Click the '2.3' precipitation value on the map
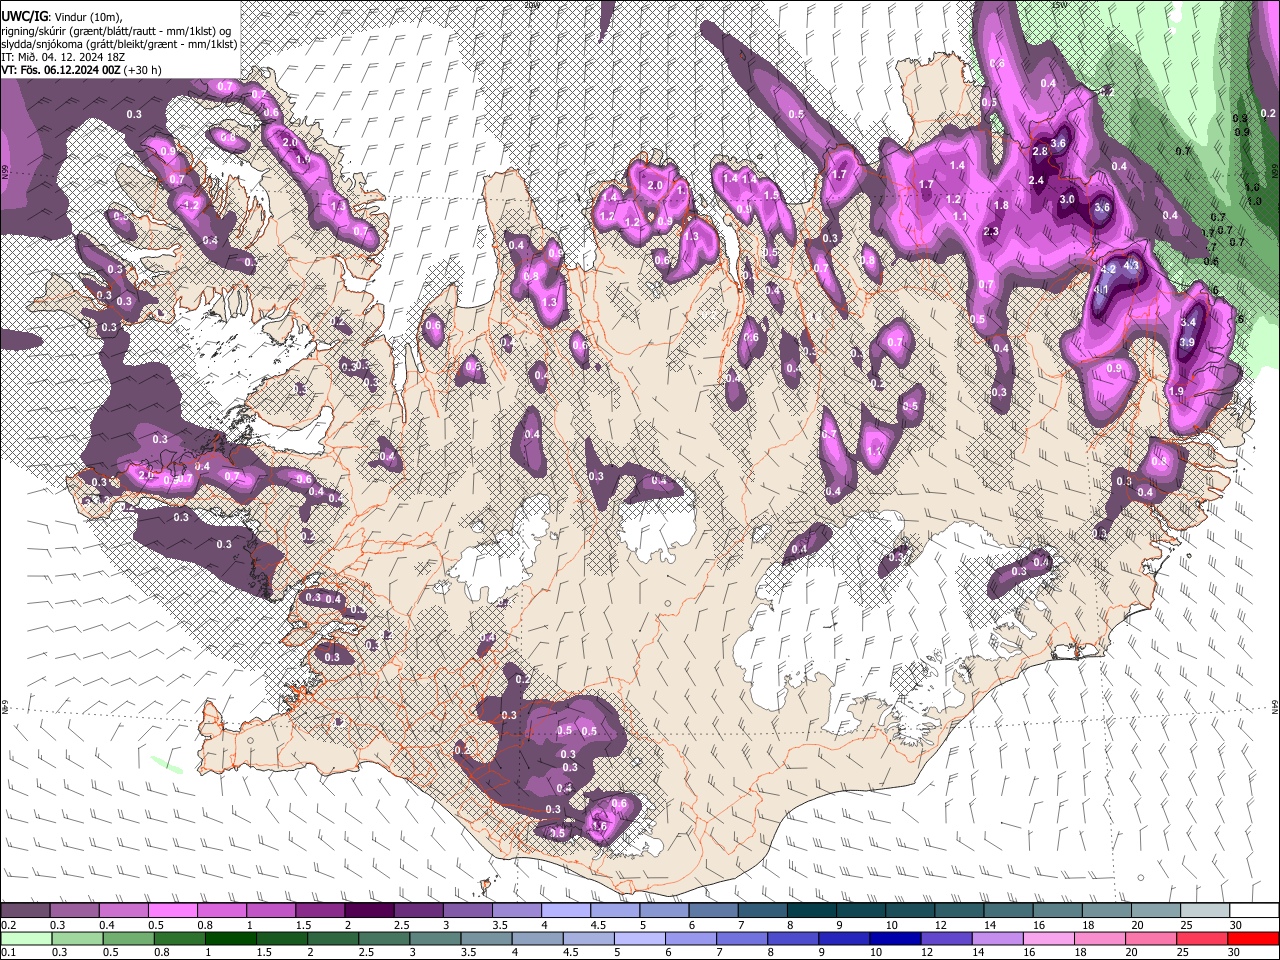The image size is (1280, 960). pos(991,232)
